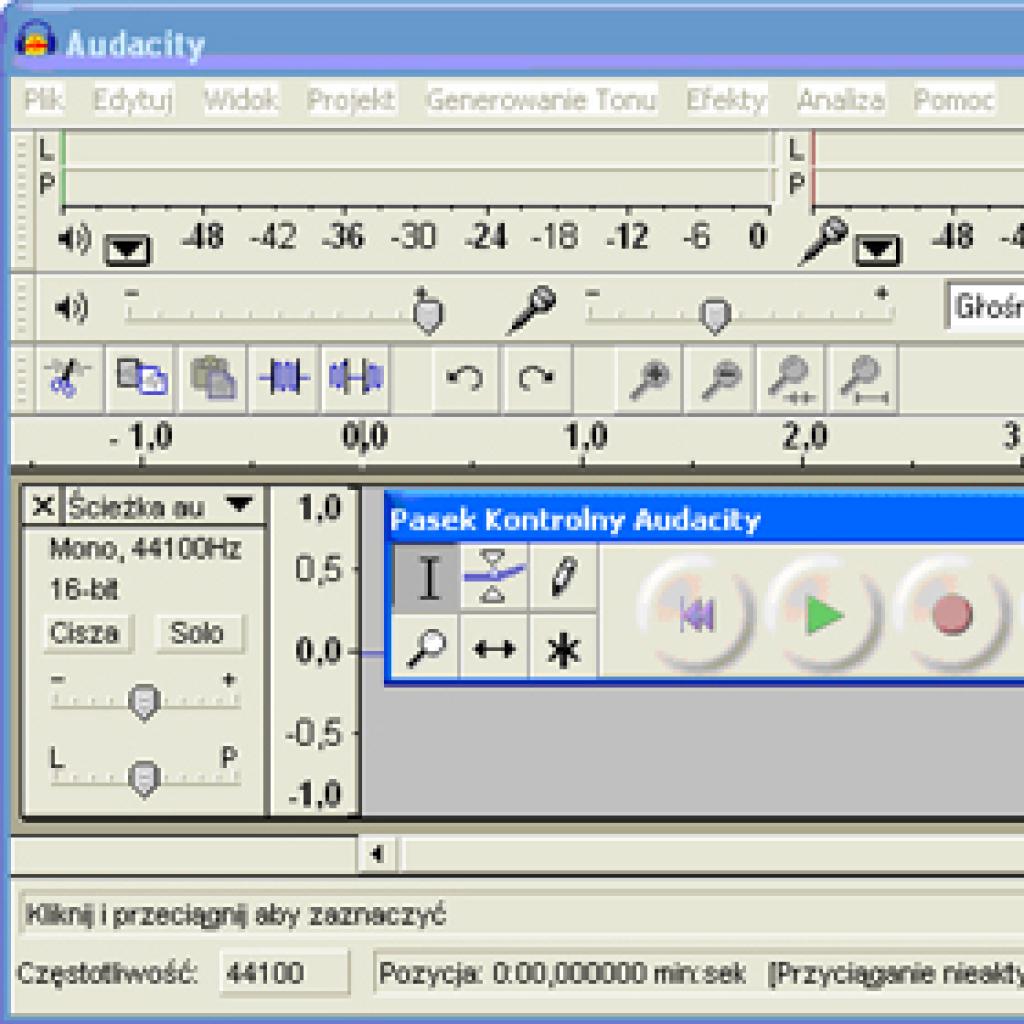Image resolution: width=1024 pixels, height=1024 pixels.
Task: Open the Głośn input source combo box
Action: (985, 306)
